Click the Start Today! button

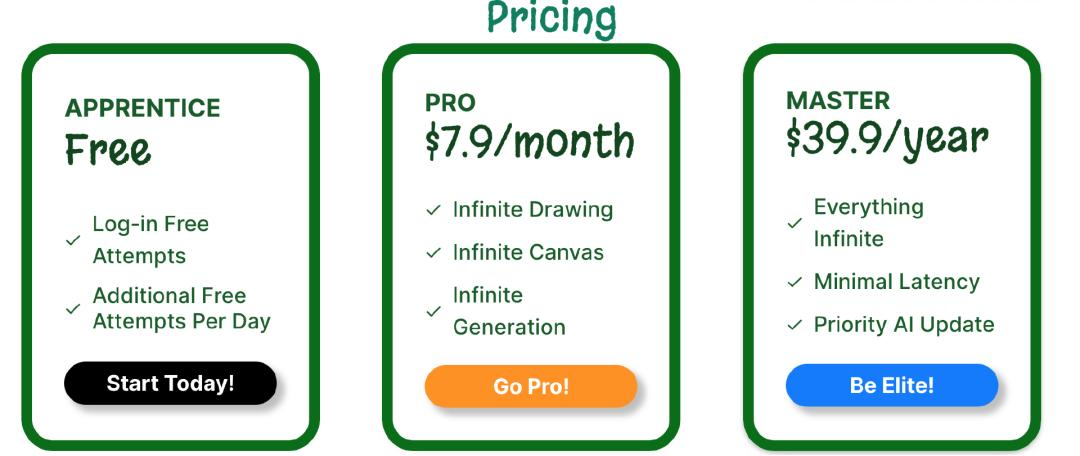click(x=170, y=383)
